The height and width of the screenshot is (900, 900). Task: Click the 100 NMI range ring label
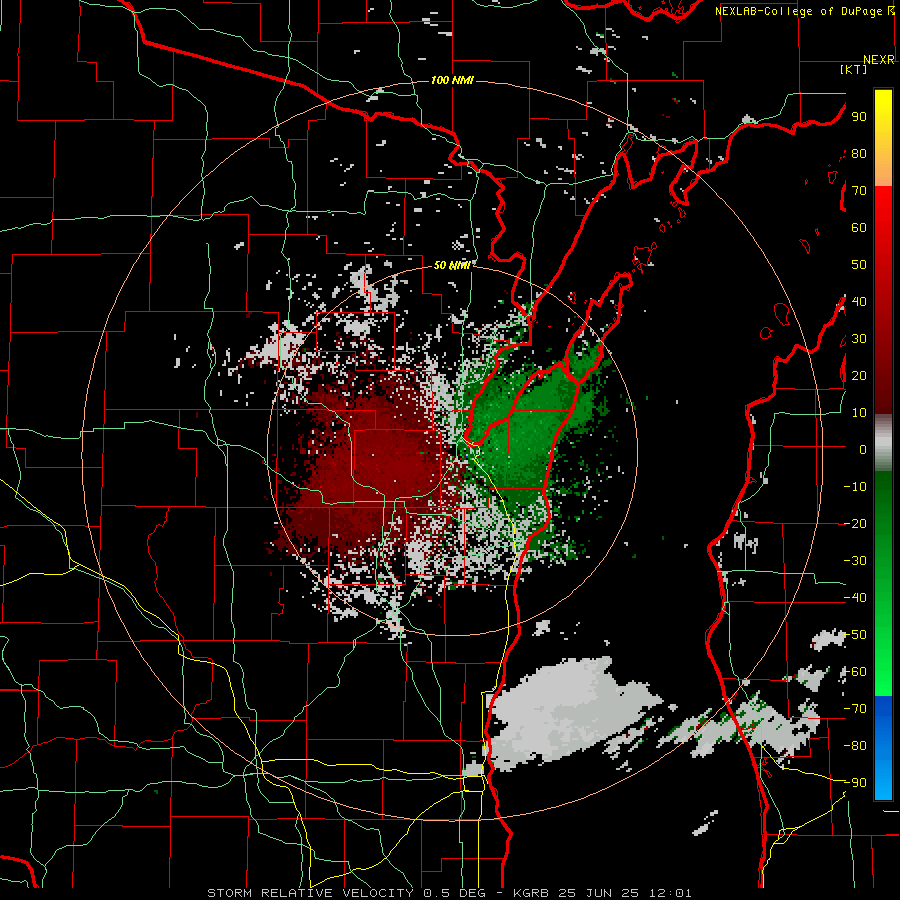point(452,80)
